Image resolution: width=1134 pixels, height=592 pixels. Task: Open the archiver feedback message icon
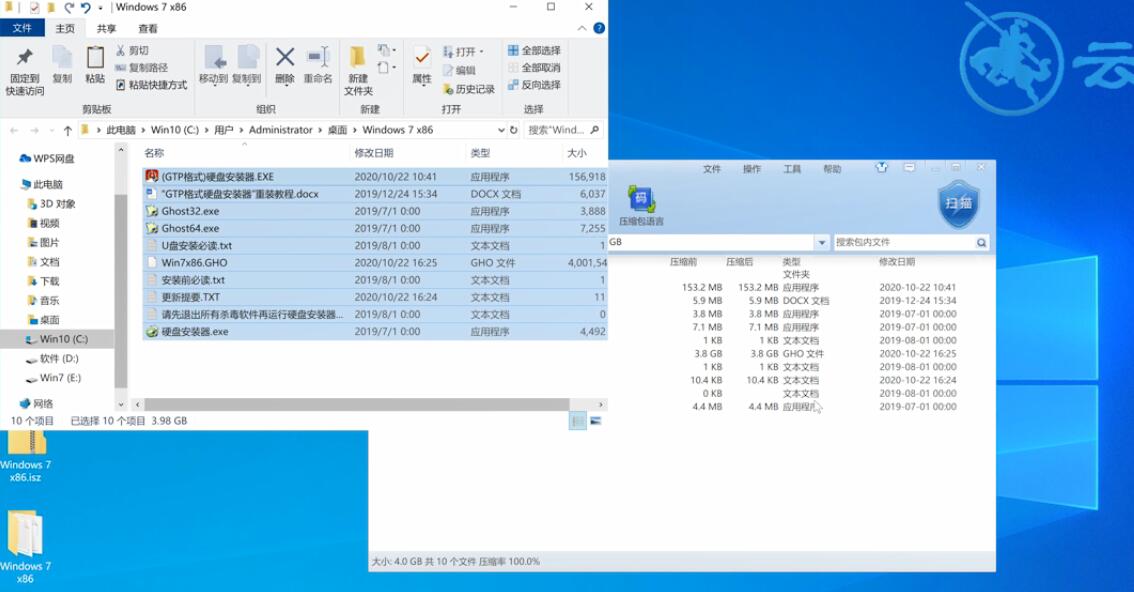coord(909,168)
